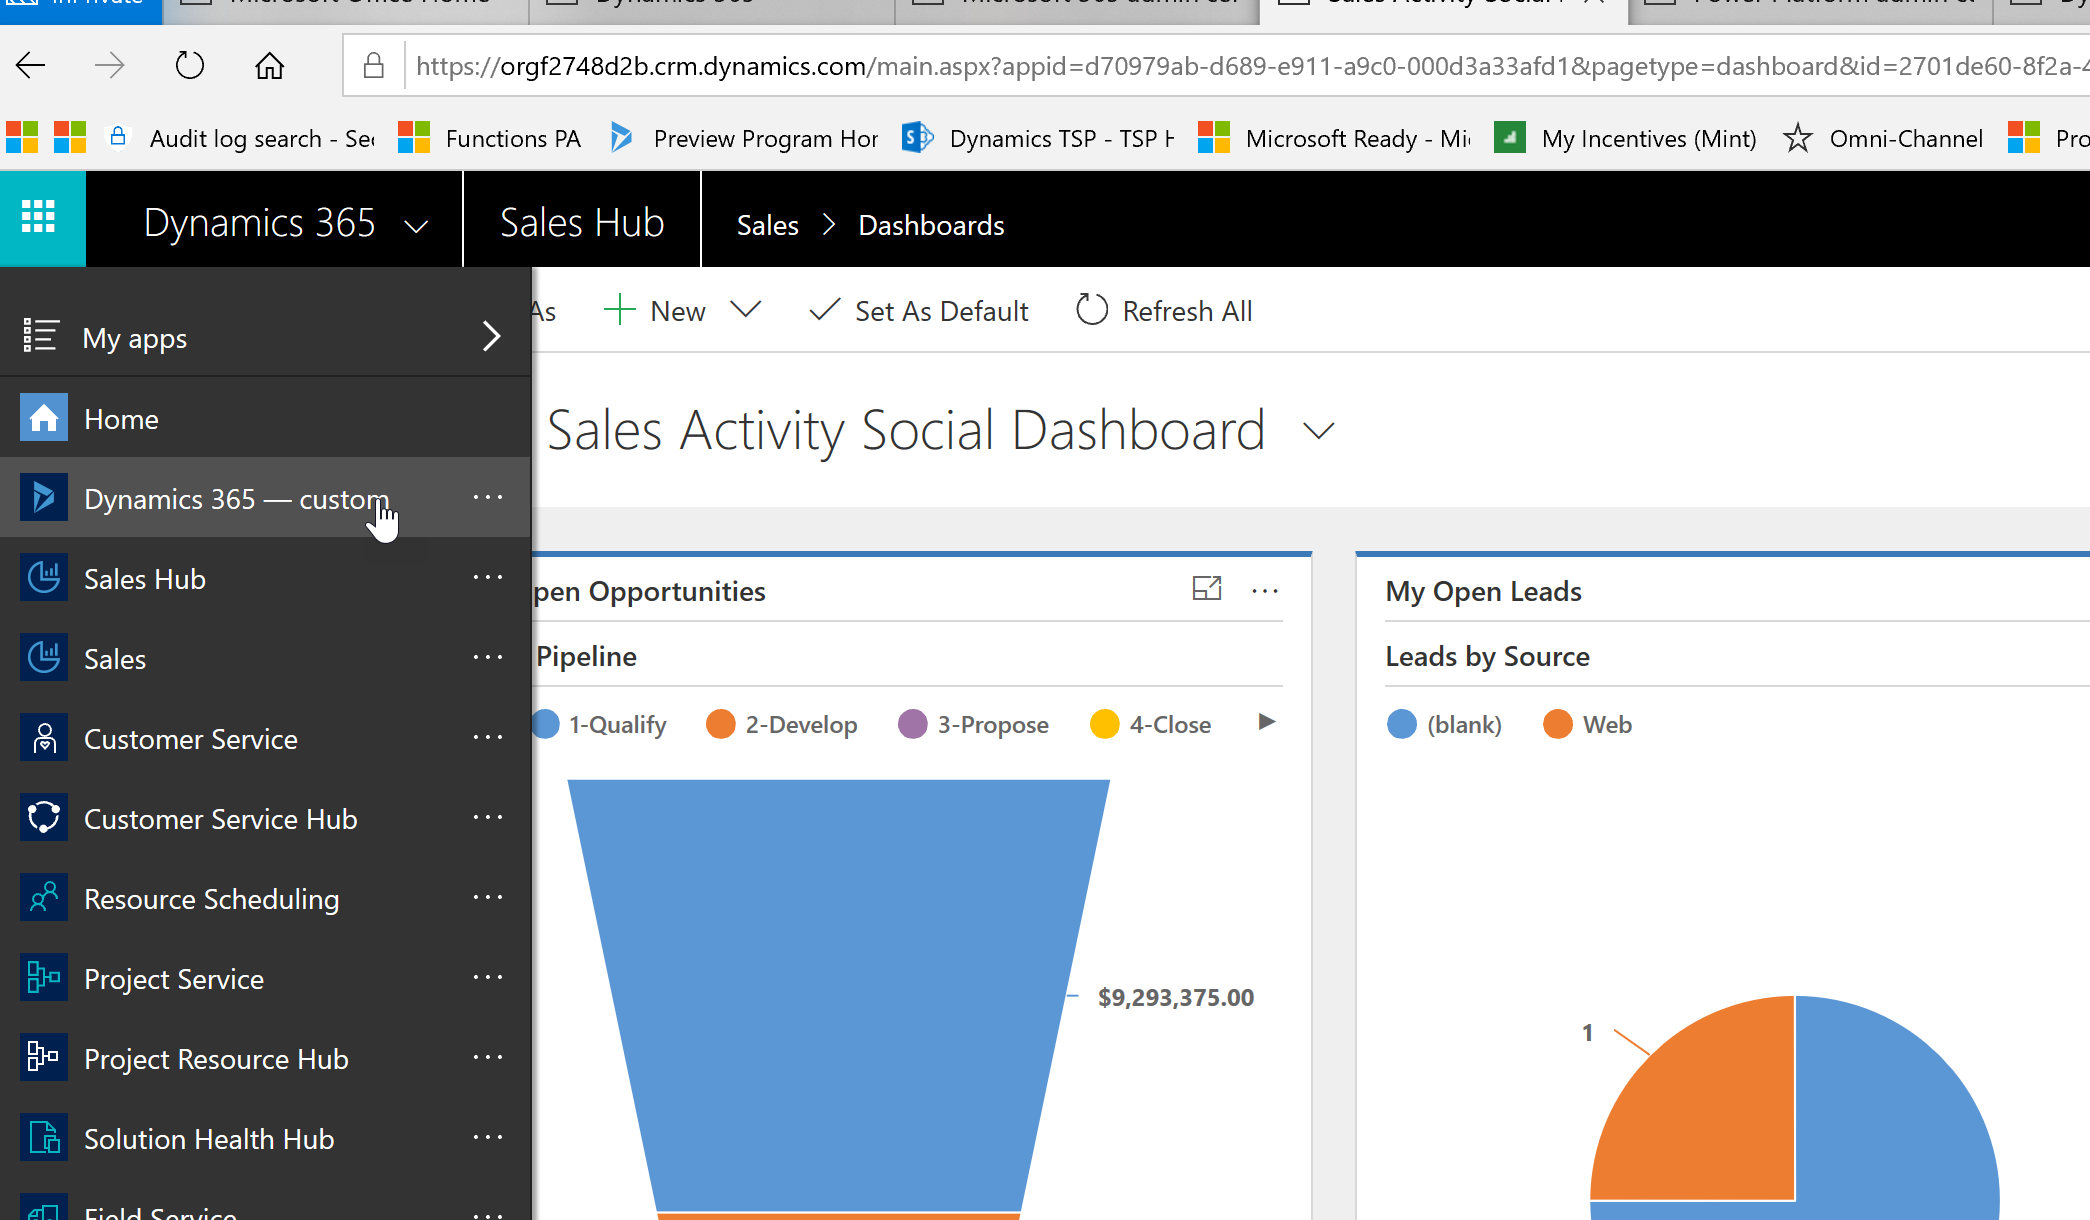Click Refresh All on the dashboard

(x=1163, y=310)
